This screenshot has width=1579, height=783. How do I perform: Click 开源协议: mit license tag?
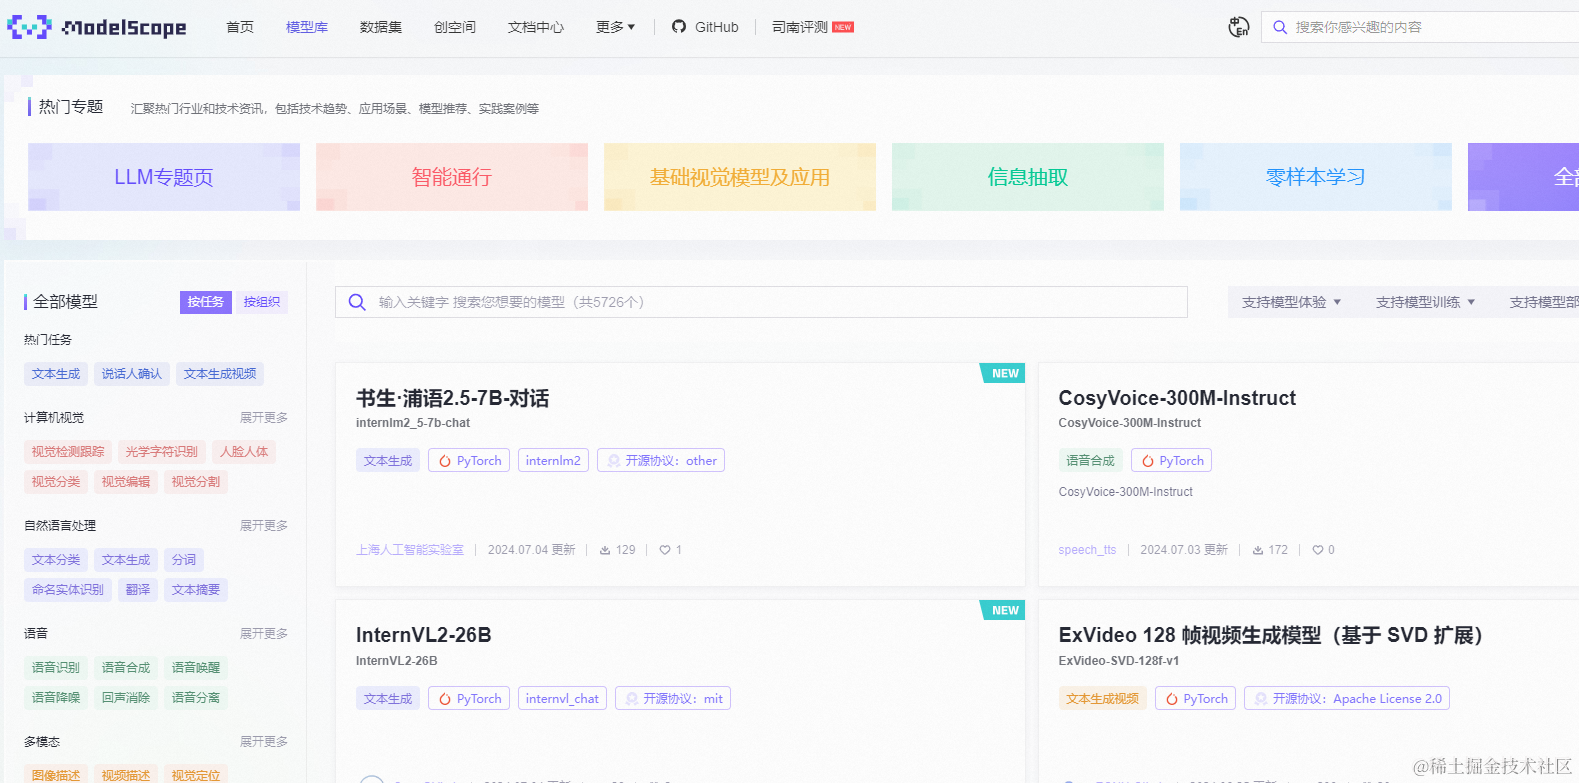[673, 698]
